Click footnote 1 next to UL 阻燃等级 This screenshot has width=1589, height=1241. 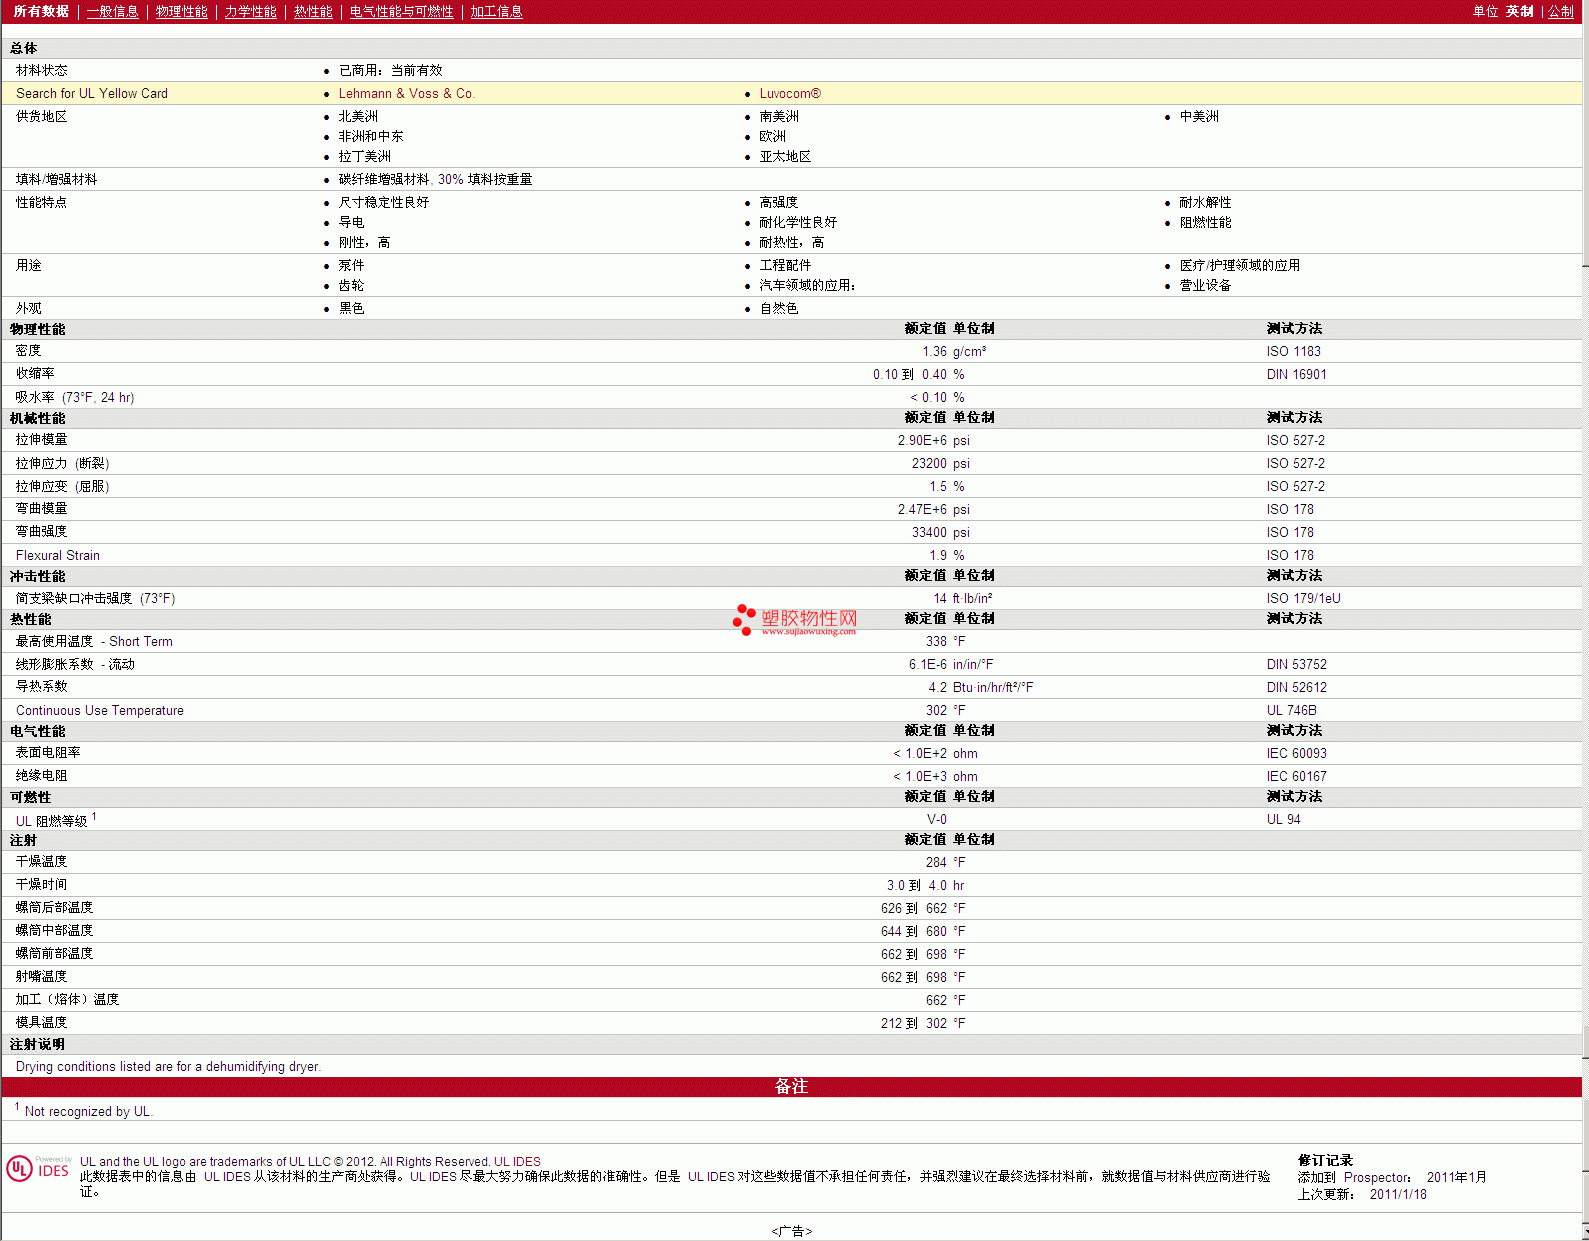[94, 817]
